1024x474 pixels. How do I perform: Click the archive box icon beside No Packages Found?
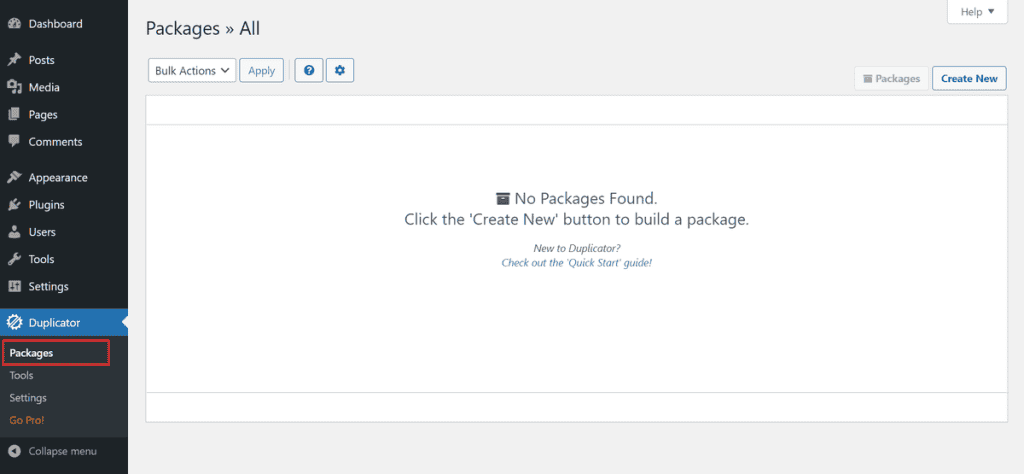click(x=502, y=198)
